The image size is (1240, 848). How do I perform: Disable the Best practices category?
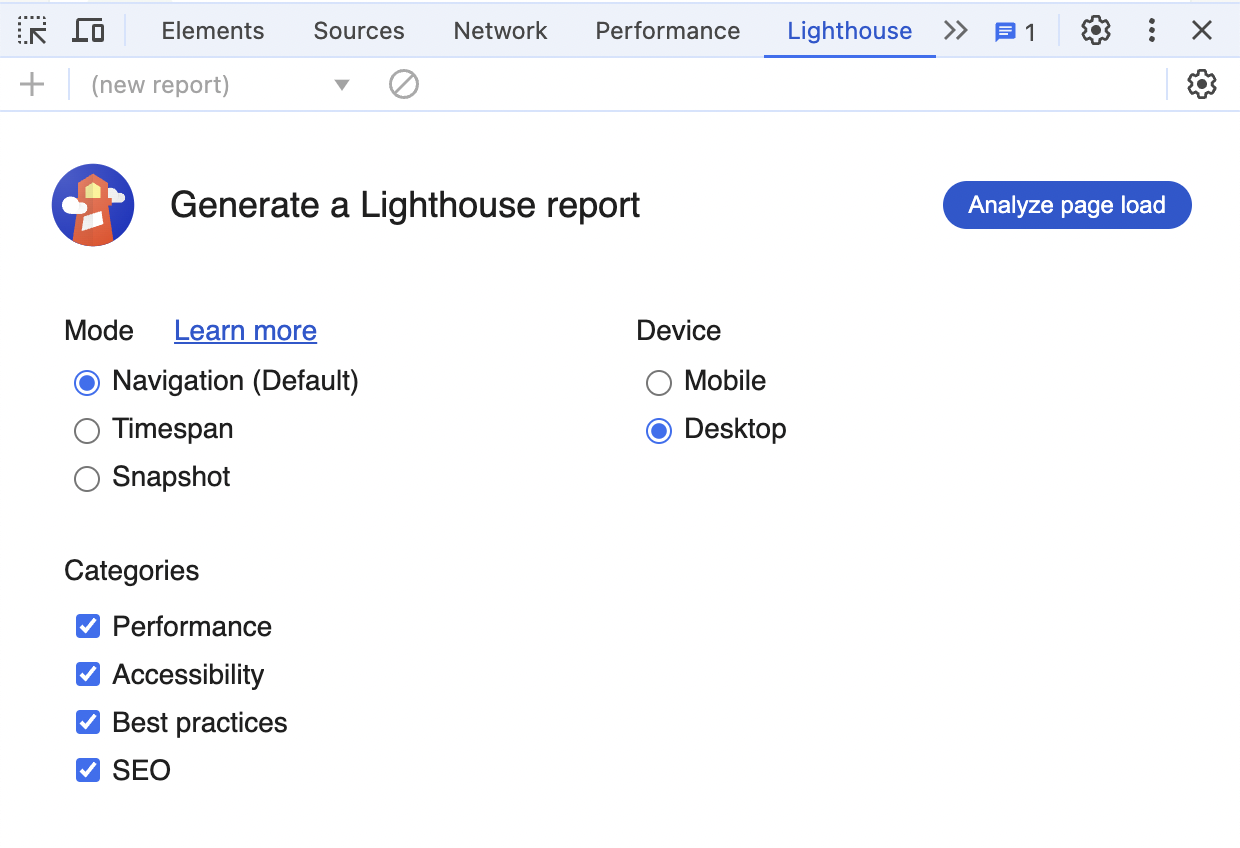click(x=88, y=721)
